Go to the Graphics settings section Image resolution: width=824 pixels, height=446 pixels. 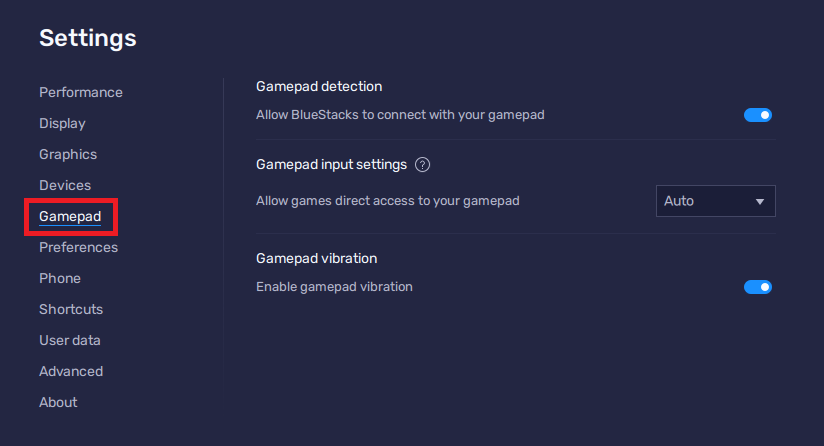point(68,154)
